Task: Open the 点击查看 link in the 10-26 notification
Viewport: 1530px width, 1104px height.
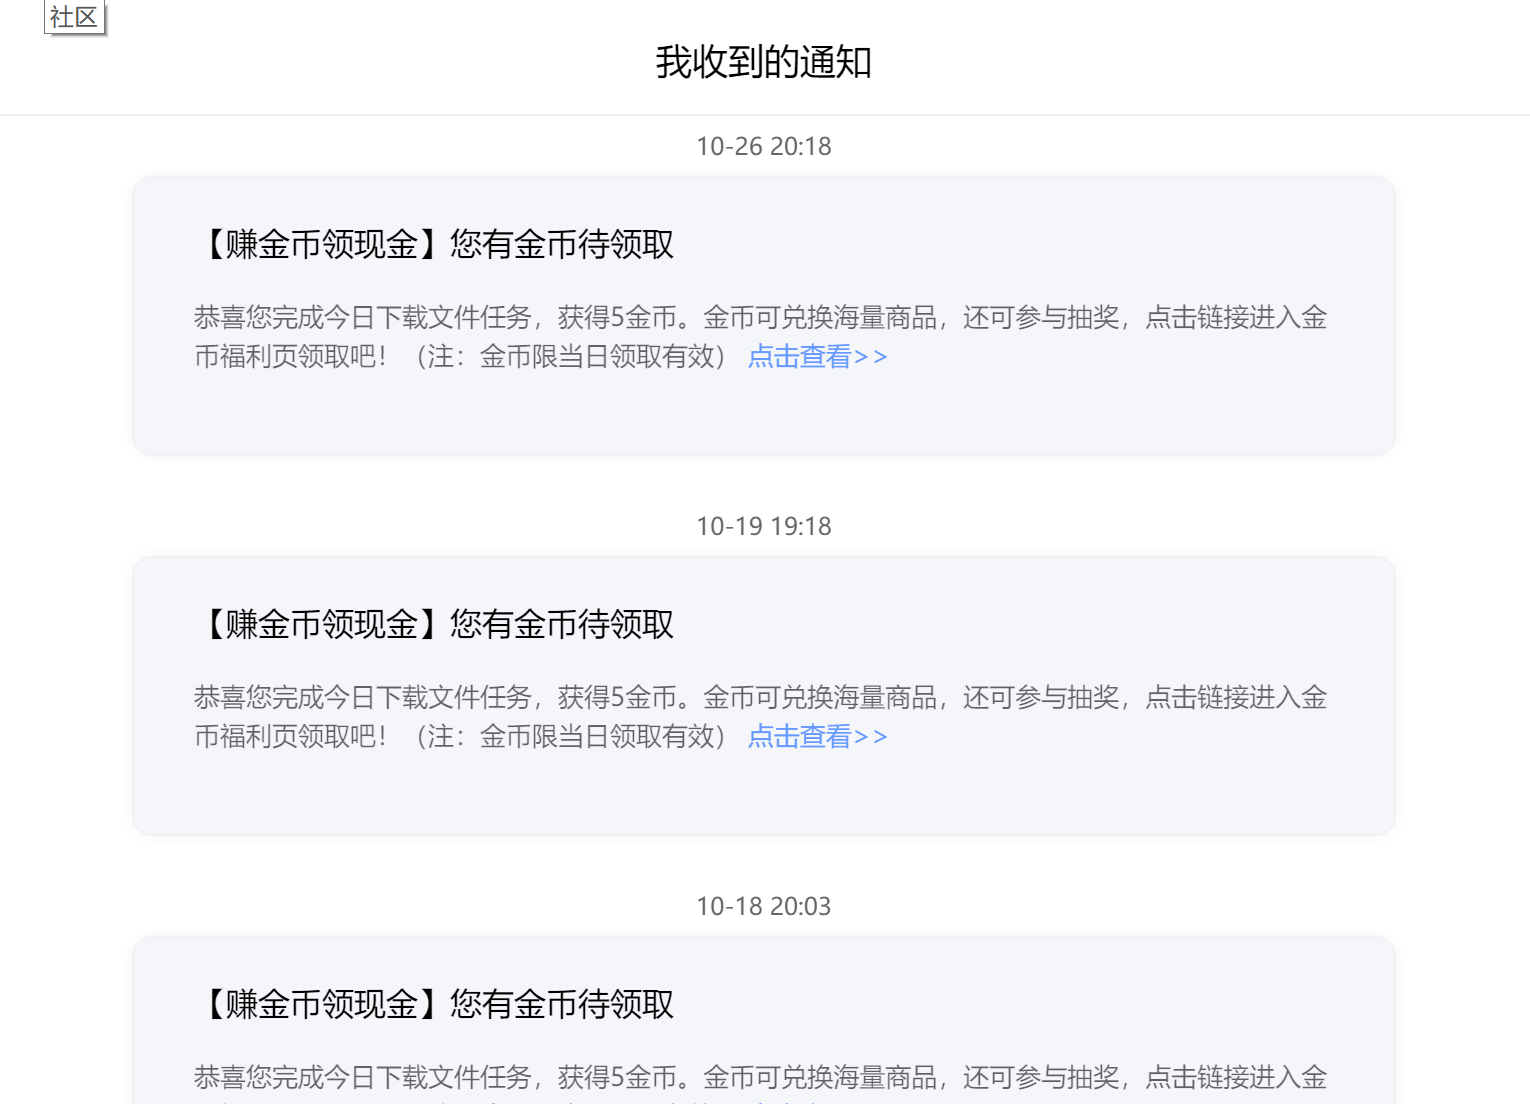Action: (x=817, y=356)
